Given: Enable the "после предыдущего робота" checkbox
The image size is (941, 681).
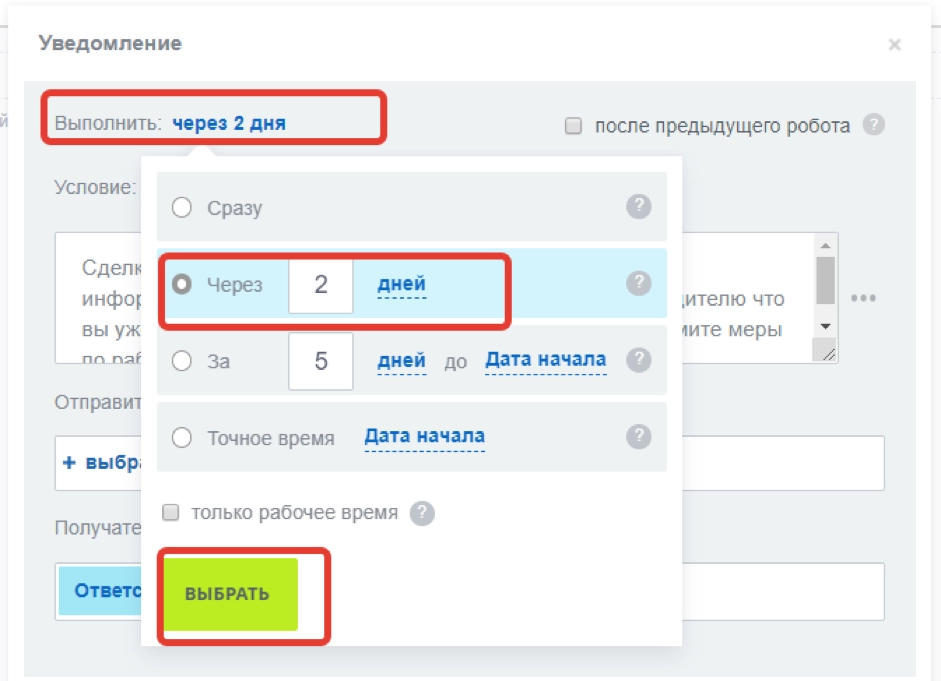Looking at the screenshot, I should (x=574, y=125).
